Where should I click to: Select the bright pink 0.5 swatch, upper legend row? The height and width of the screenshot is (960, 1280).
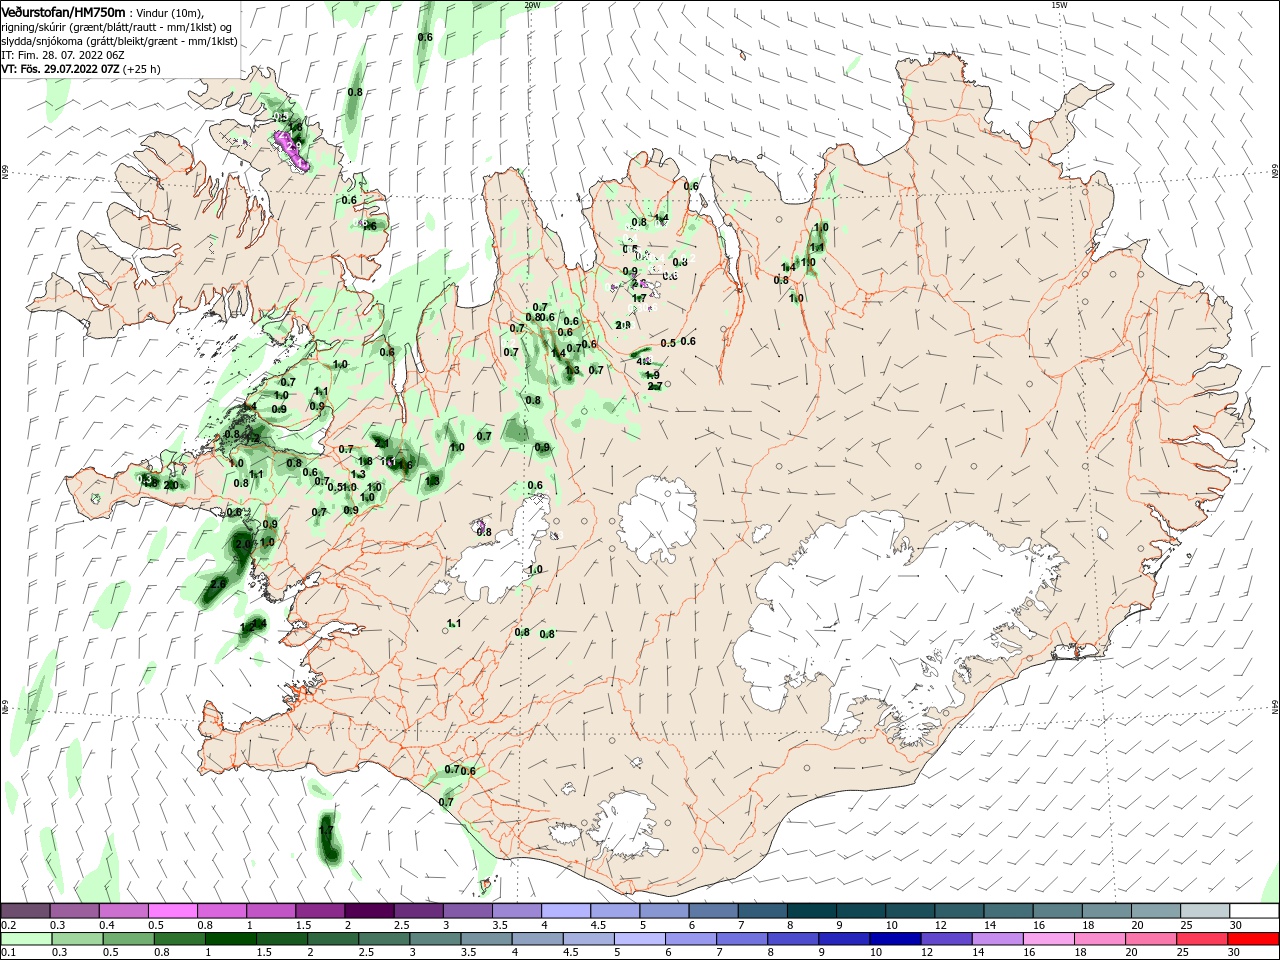172,911
